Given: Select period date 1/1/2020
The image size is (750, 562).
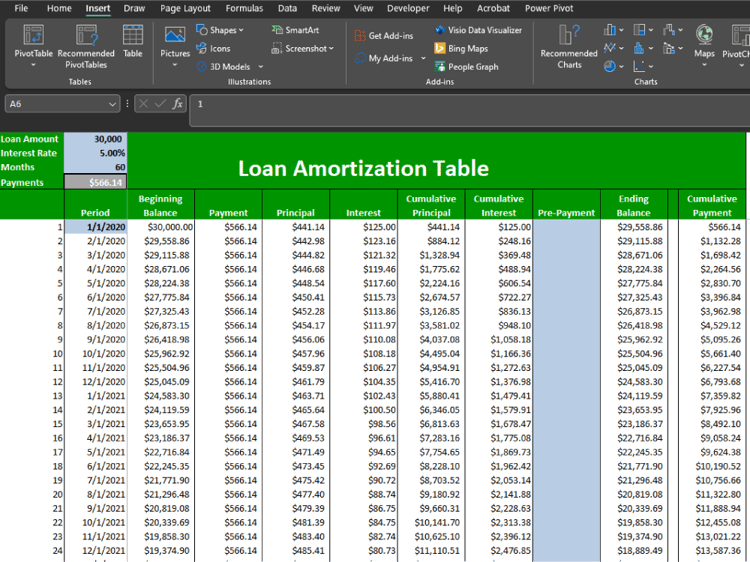Looking at the screenshot, I should [96, 227].
